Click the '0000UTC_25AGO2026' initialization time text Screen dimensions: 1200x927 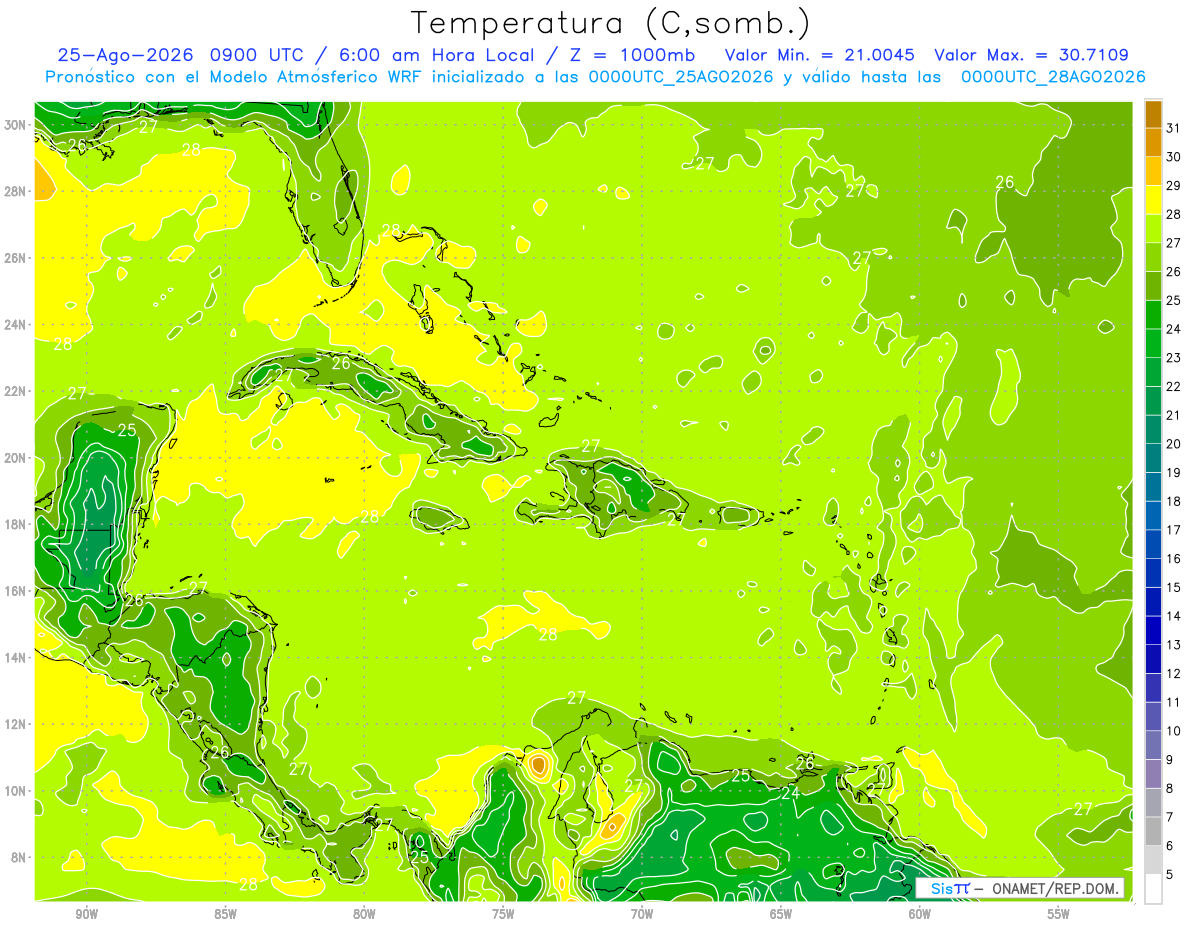681,77
